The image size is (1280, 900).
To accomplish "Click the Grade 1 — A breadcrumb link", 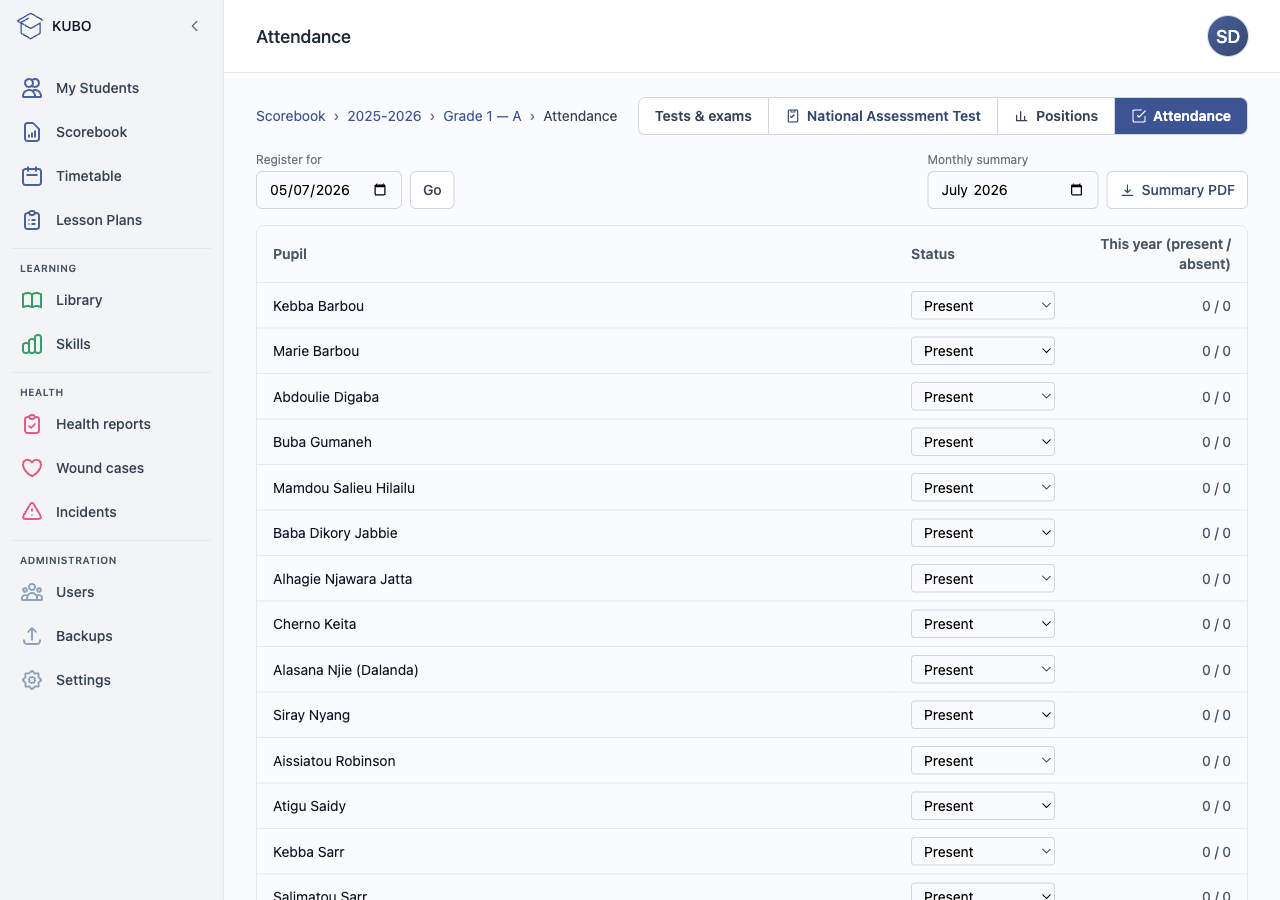I will coord(482,116).
